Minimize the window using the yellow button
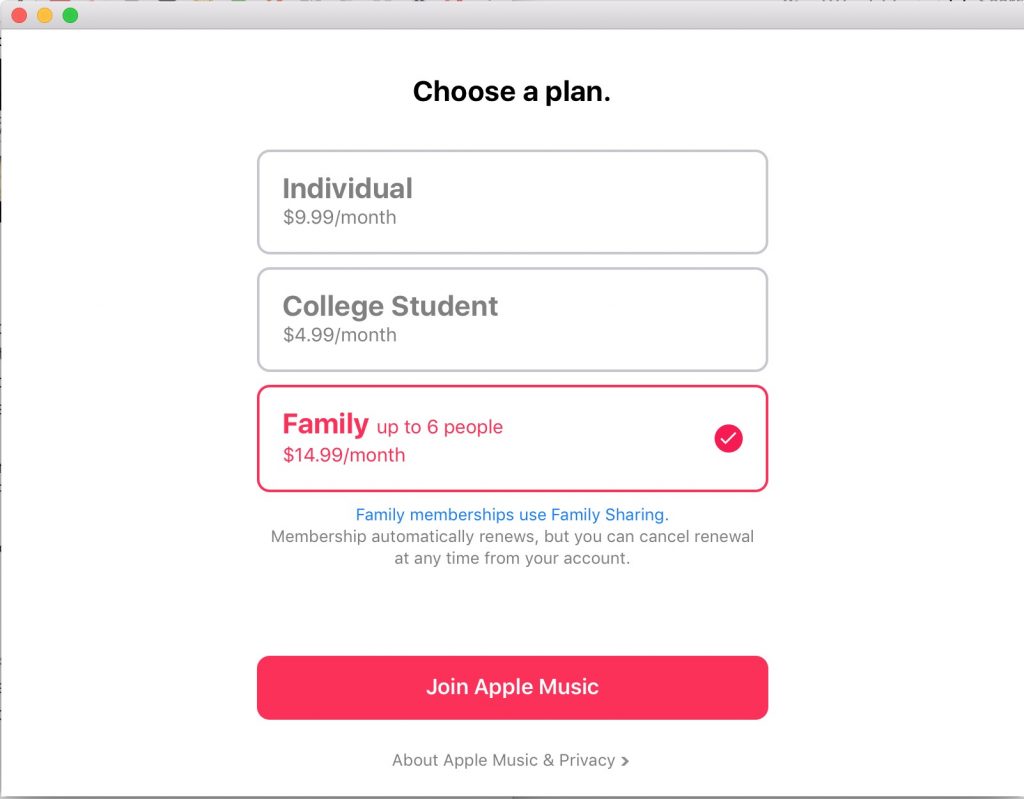Image resolution: width=1024 pixels, height=799 pixels. click(x=45, y=16)
